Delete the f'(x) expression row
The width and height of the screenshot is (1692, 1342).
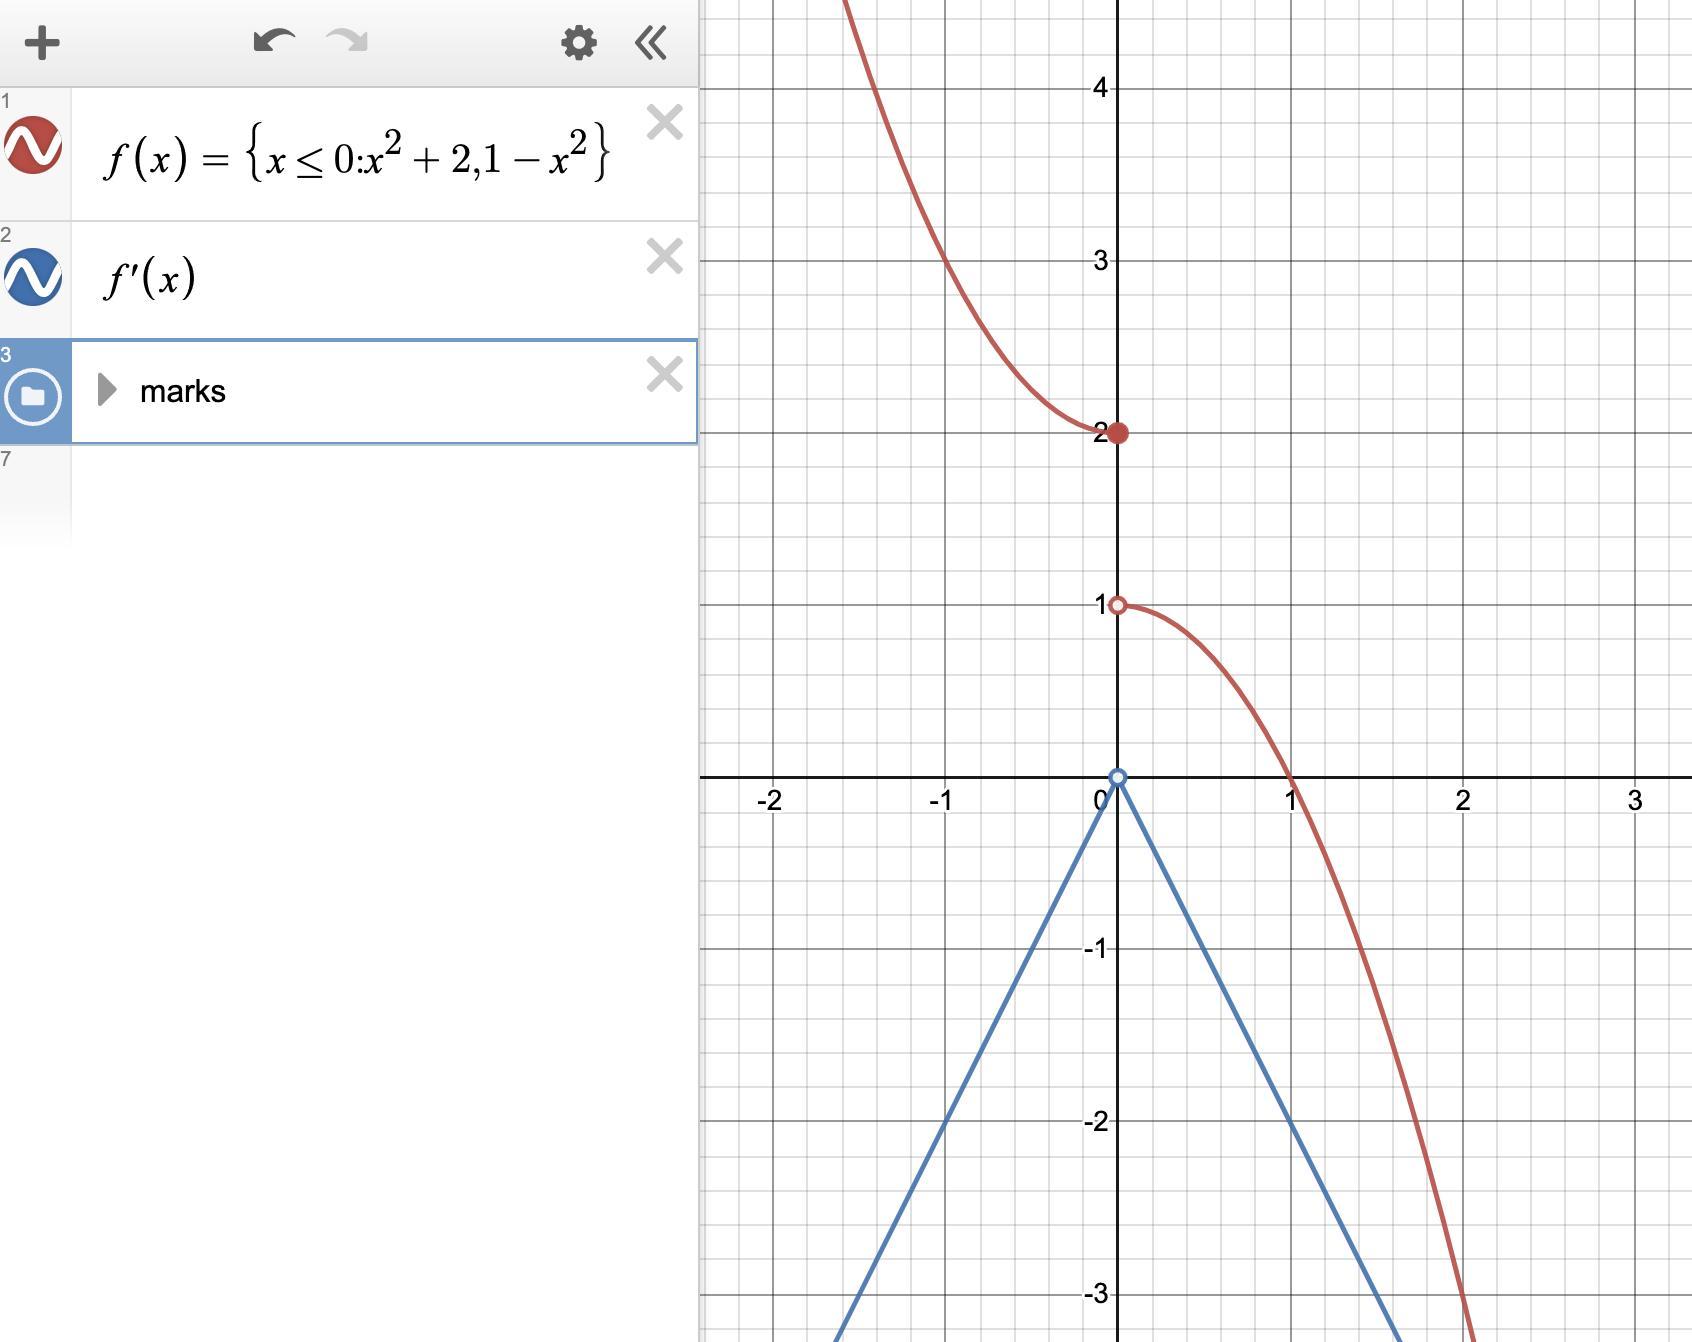[x=665, y=257]
